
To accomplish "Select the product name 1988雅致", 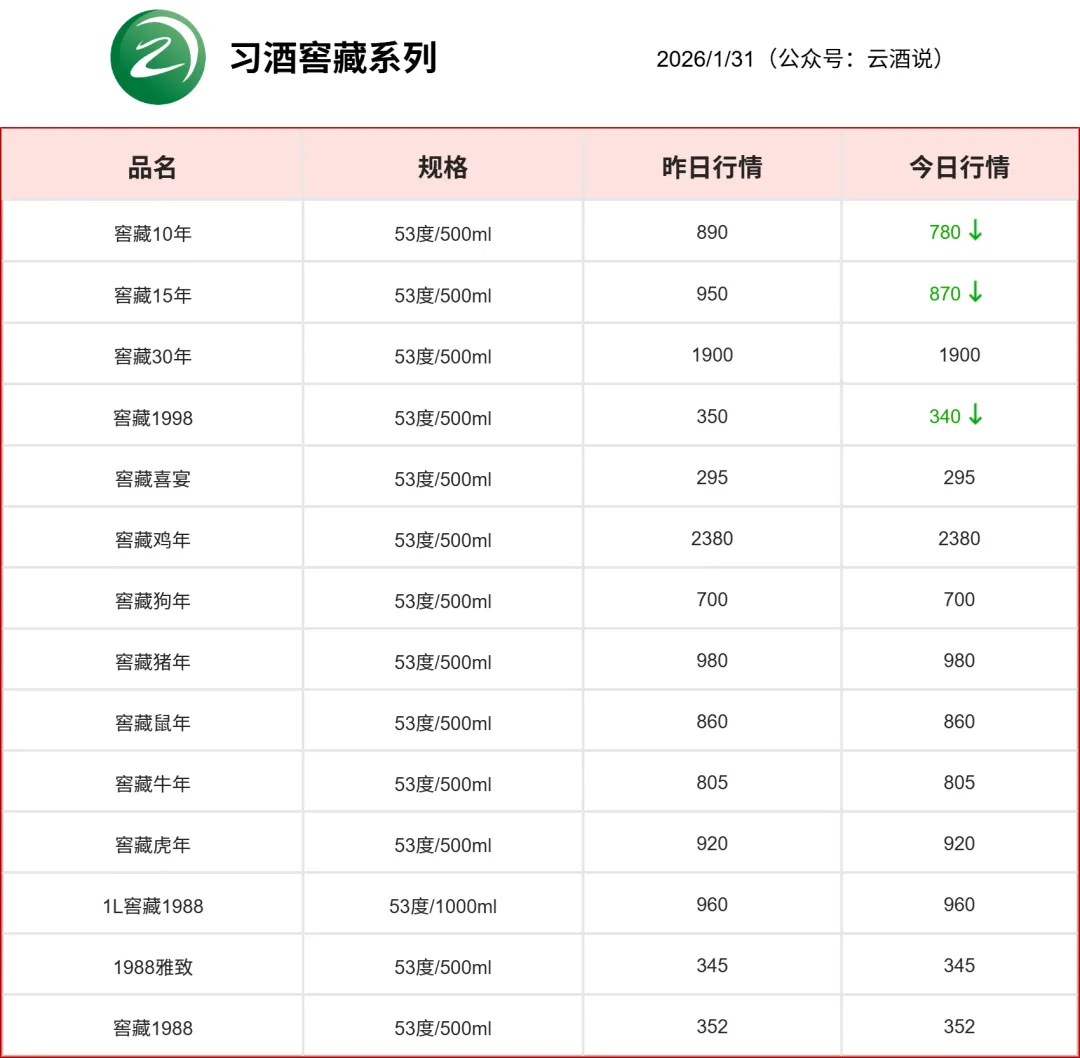I will [x=152, y=967].
